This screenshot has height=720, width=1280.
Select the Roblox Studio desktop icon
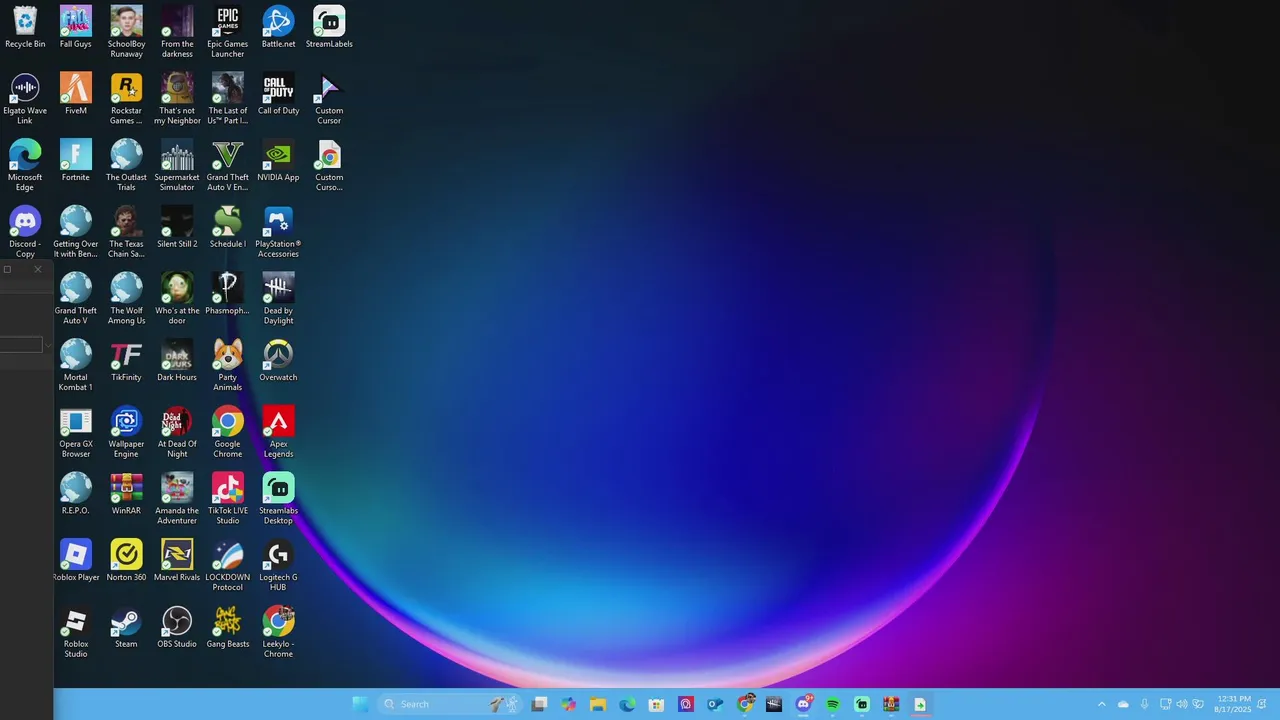tap(76, 632)
